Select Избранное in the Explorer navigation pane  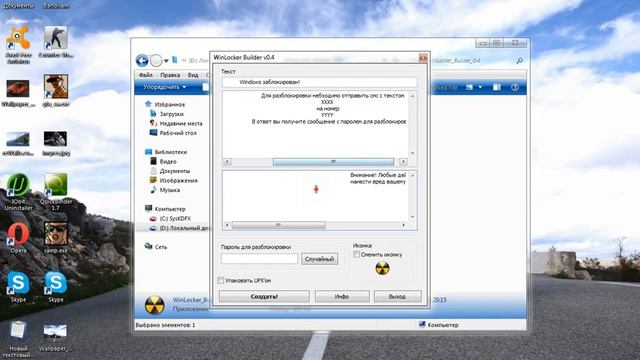pyautogui.click(x=166, y=104)
